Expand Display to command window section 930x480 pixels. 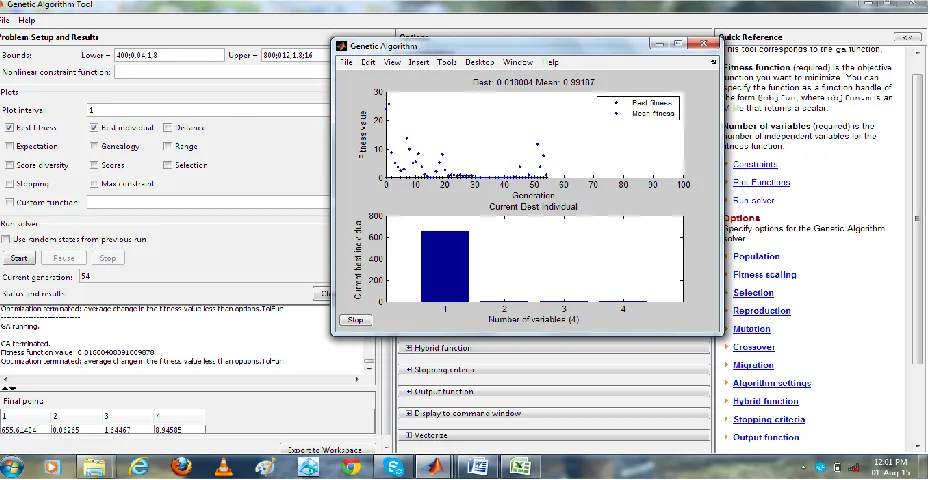(409, 414)
